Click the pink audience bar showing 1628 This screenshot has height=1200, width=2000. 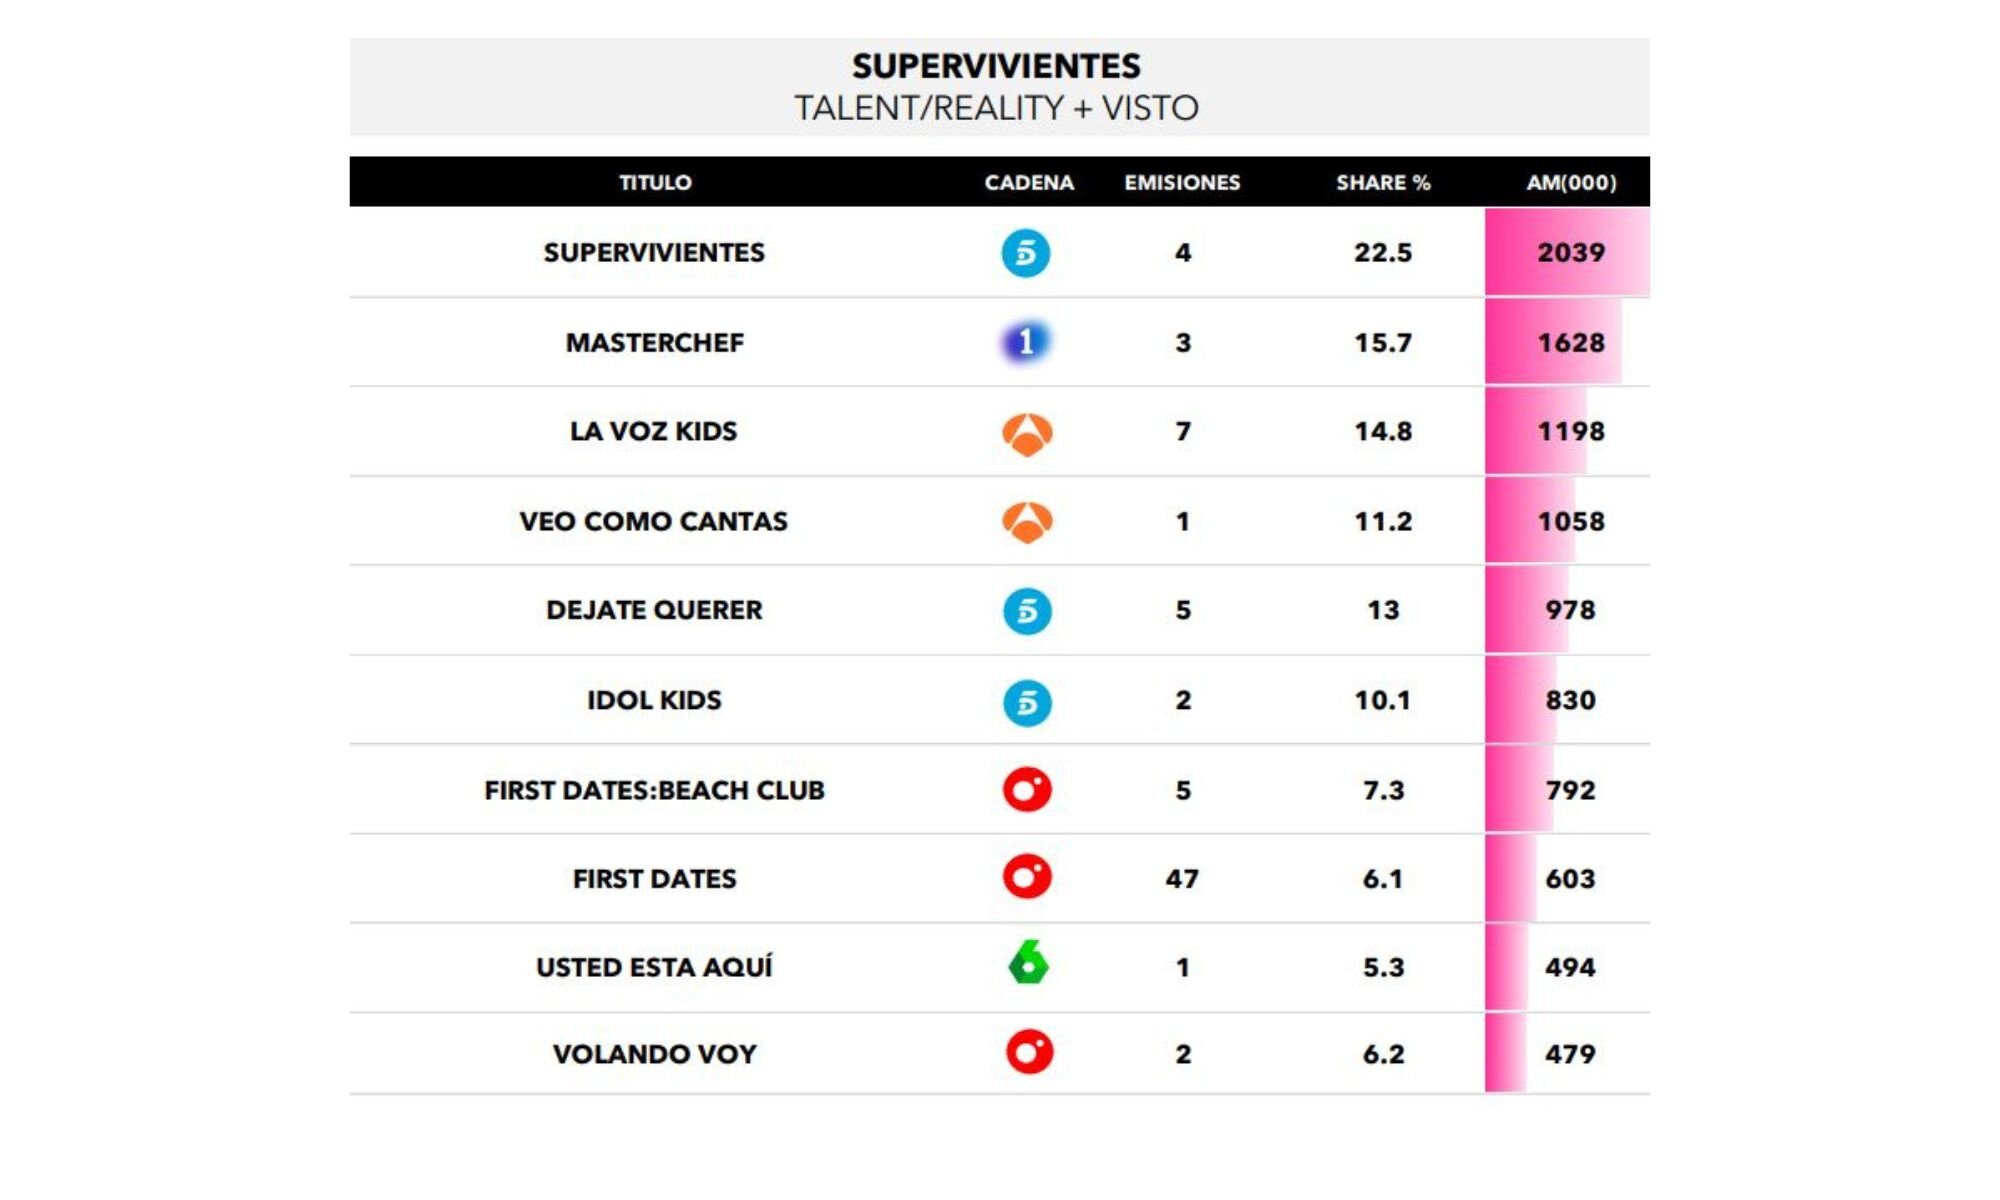1553,342
